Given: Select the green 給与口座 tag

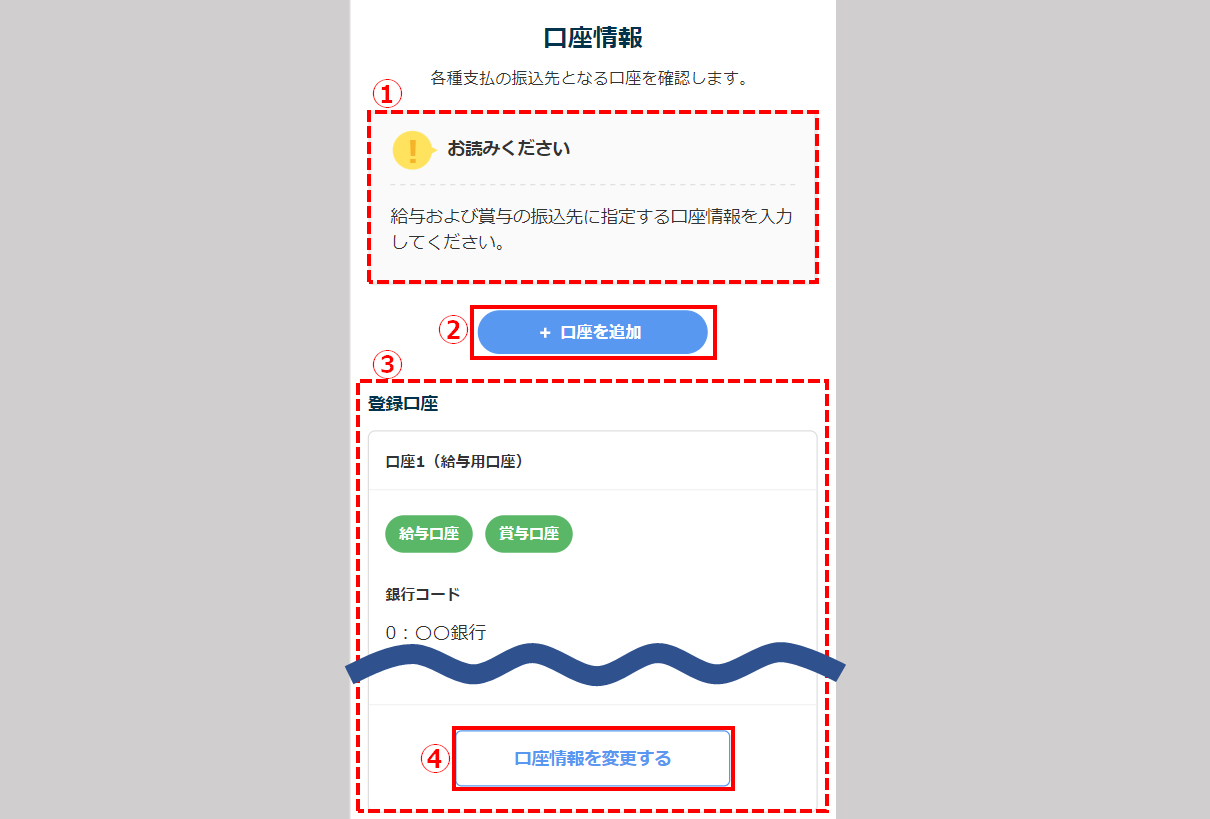Looking at the screenshot, I should [x=429, y=534].
